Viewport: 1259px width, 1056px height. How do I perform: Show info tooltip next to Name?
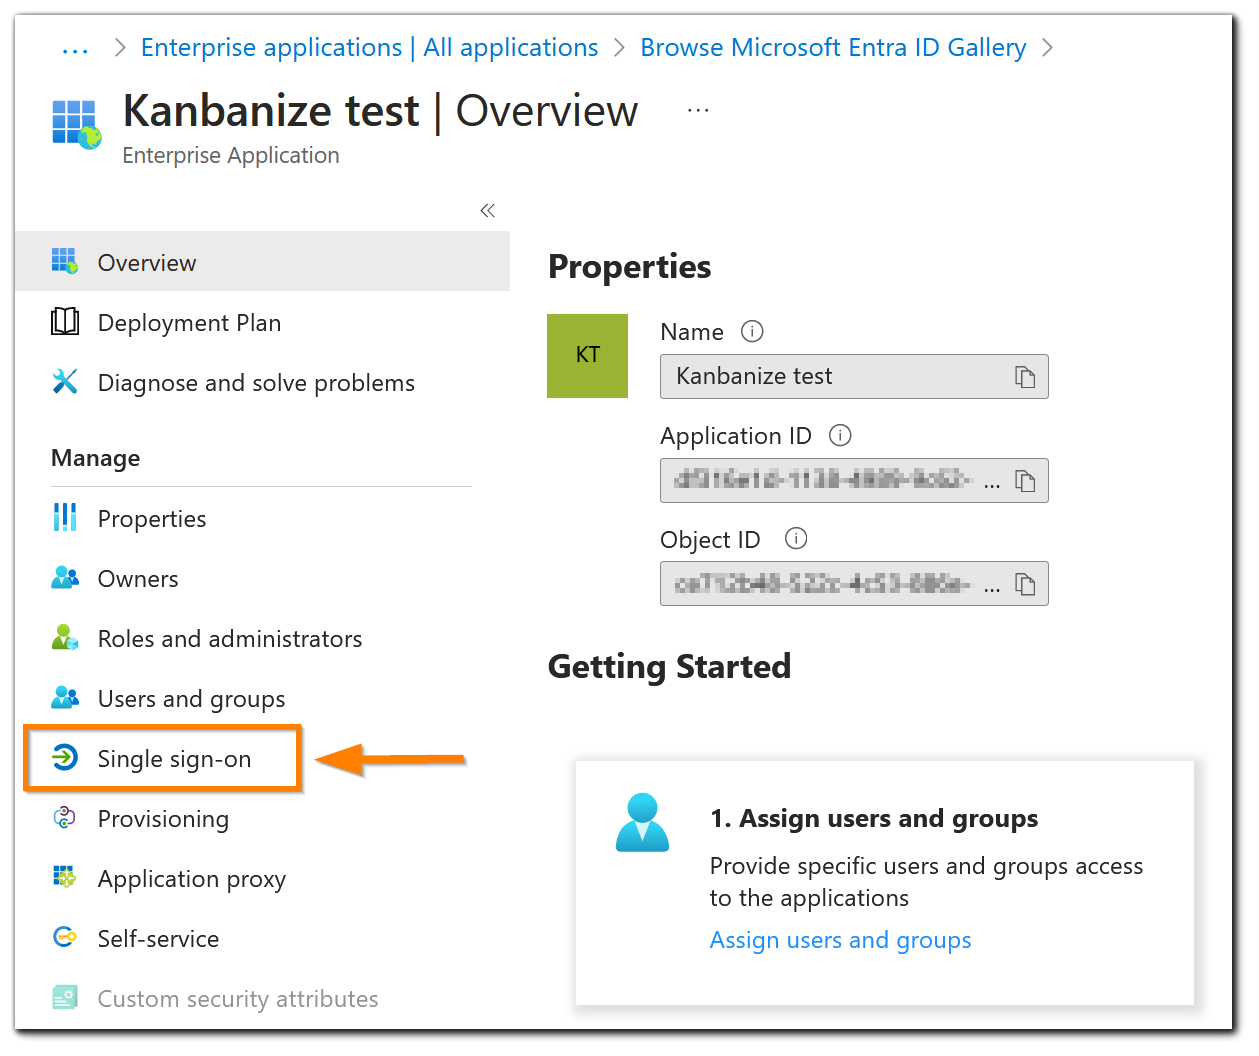click(752, 331)
